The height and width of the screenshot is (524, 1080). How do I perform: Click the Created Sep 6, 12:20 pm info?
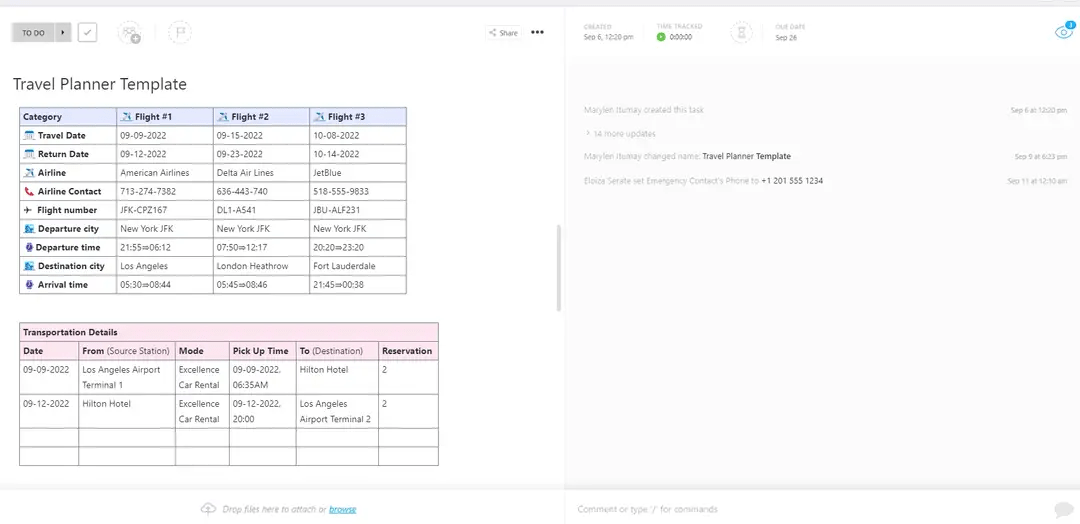608,32
